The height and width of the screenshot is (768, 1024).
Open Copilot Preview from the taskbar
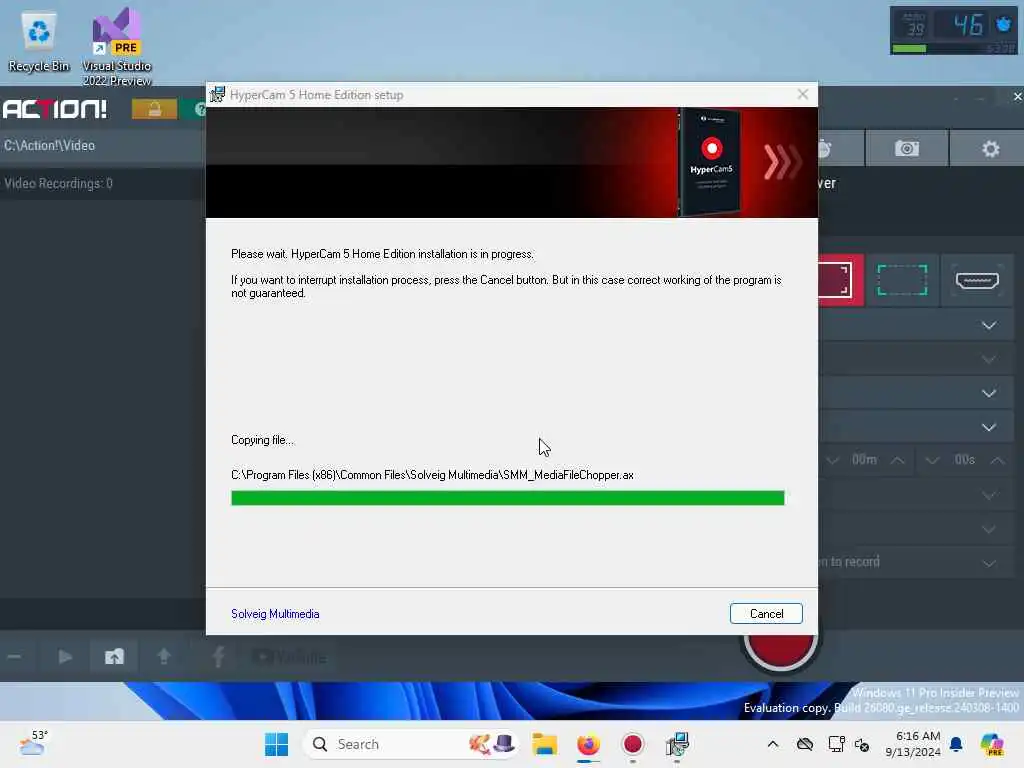[x=991, y=744]
